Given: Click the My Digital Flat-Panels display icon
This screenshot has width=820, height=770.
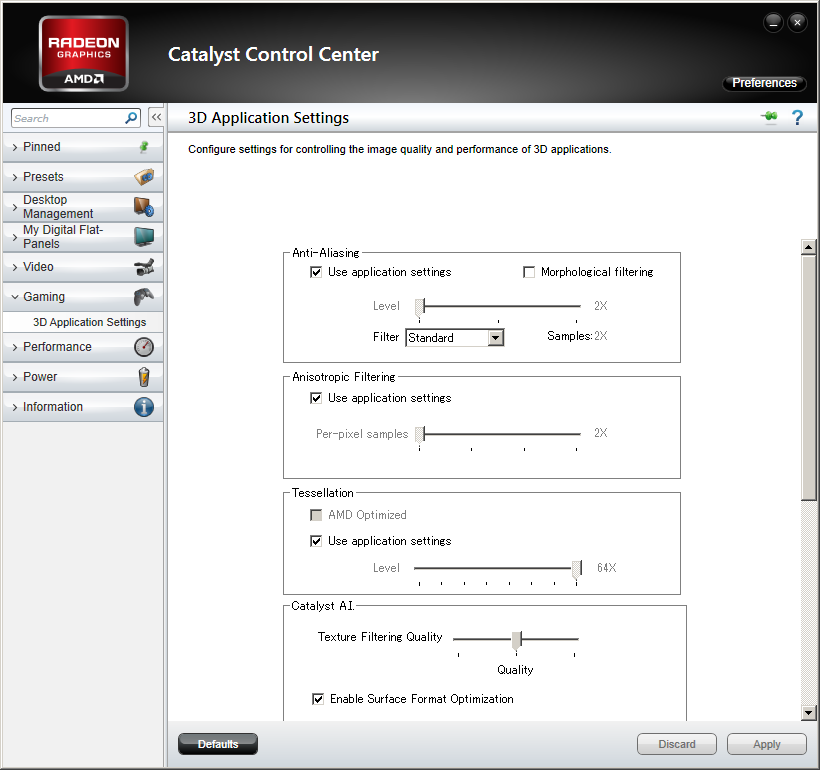Looking at the screenshot, I should point(144,236).
